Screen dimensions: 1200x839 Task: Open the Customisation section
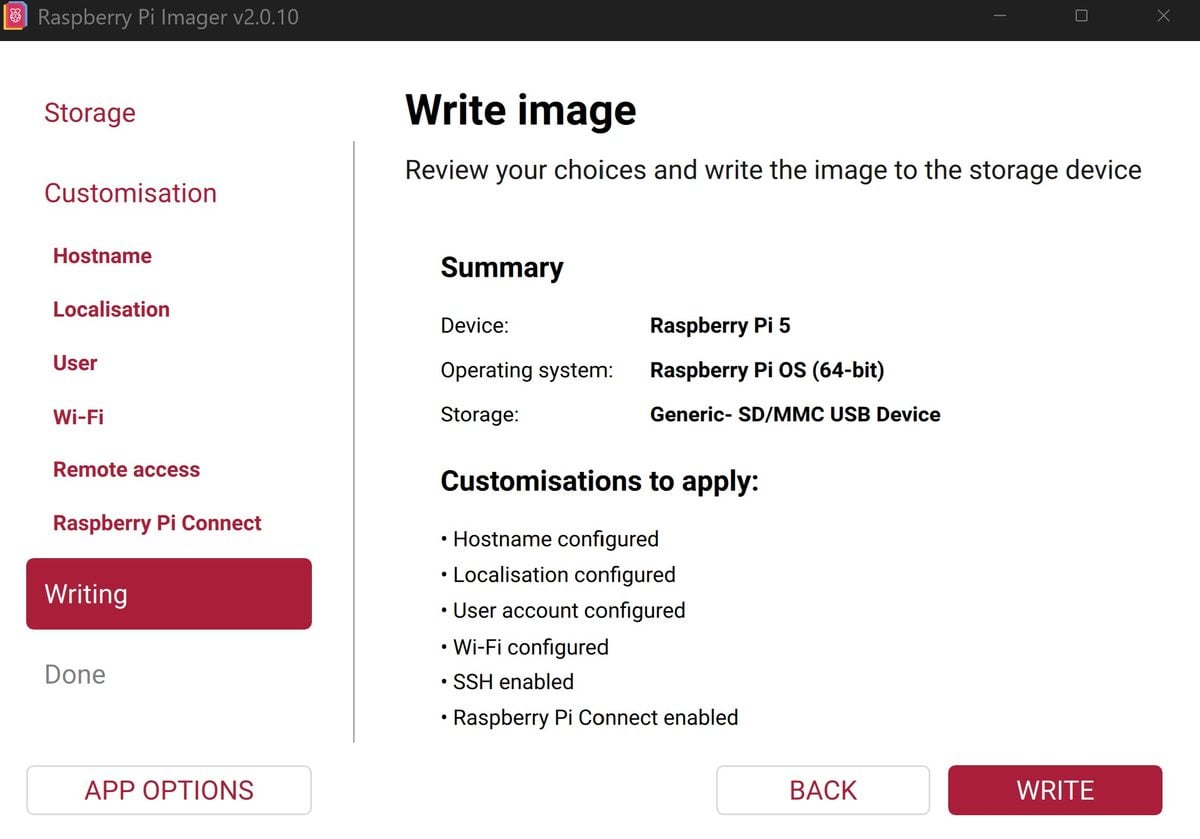point(130,193)
